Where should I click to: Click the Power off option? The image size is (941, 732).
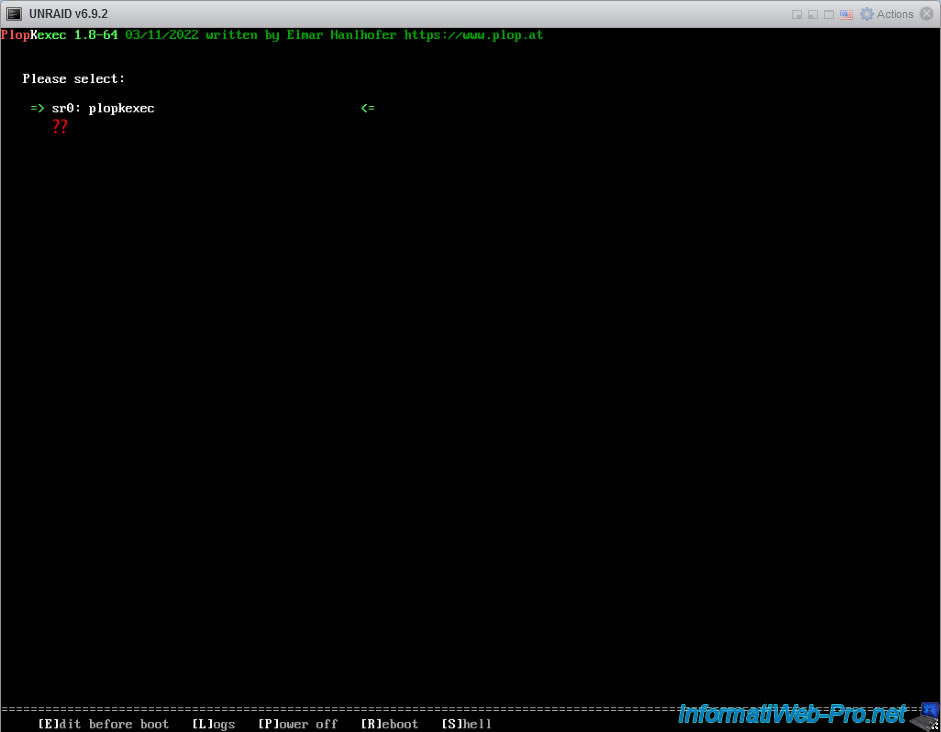[298, 724]
